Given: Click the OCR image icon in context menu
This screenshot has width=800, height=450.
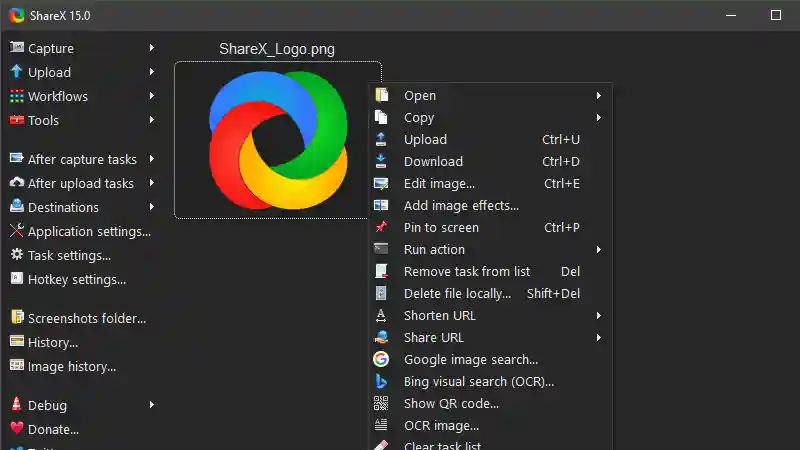Looking at the screenshot, I should (381, 424).
